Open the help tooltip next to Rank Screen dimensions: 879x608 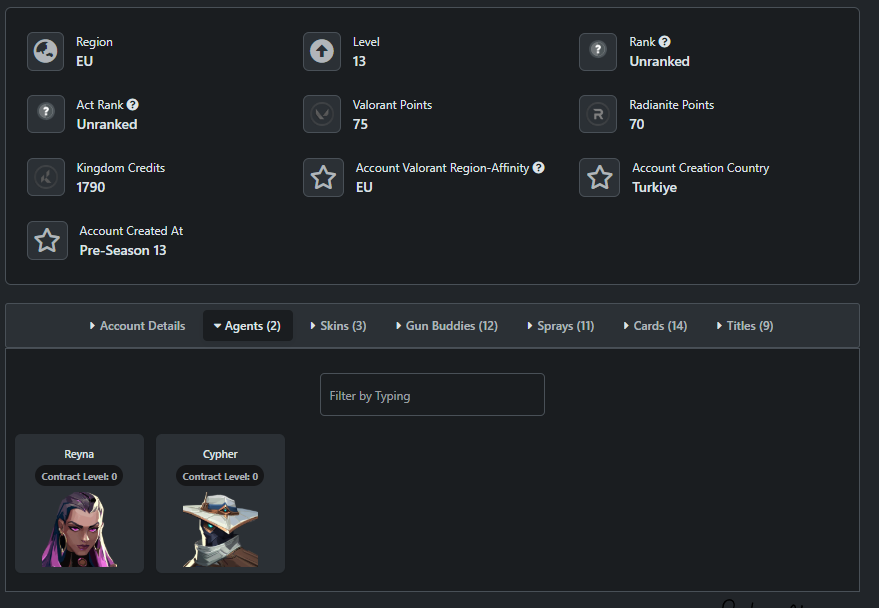click(664, 42)
